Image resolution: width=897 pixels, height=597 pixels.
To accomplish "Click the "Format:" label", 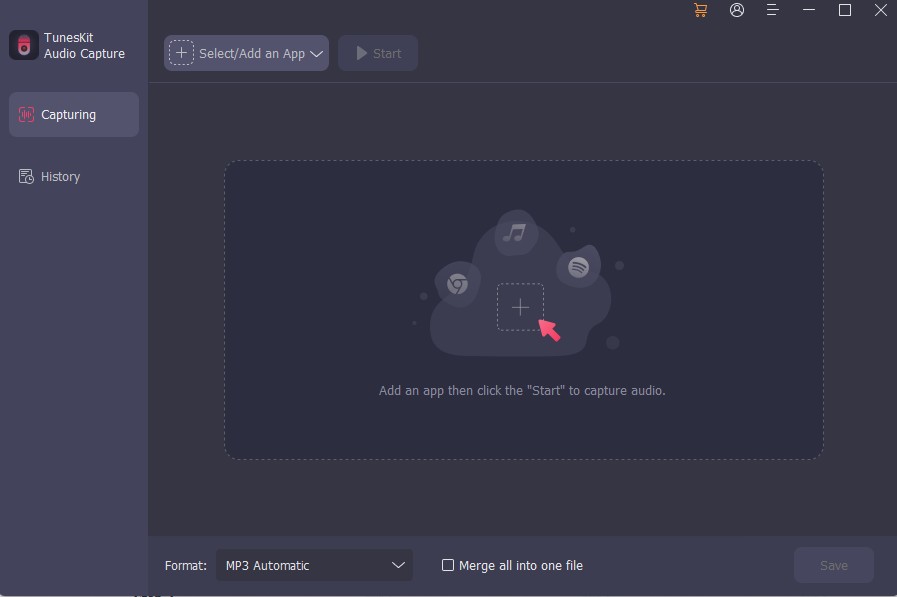I will coord(185,566).
